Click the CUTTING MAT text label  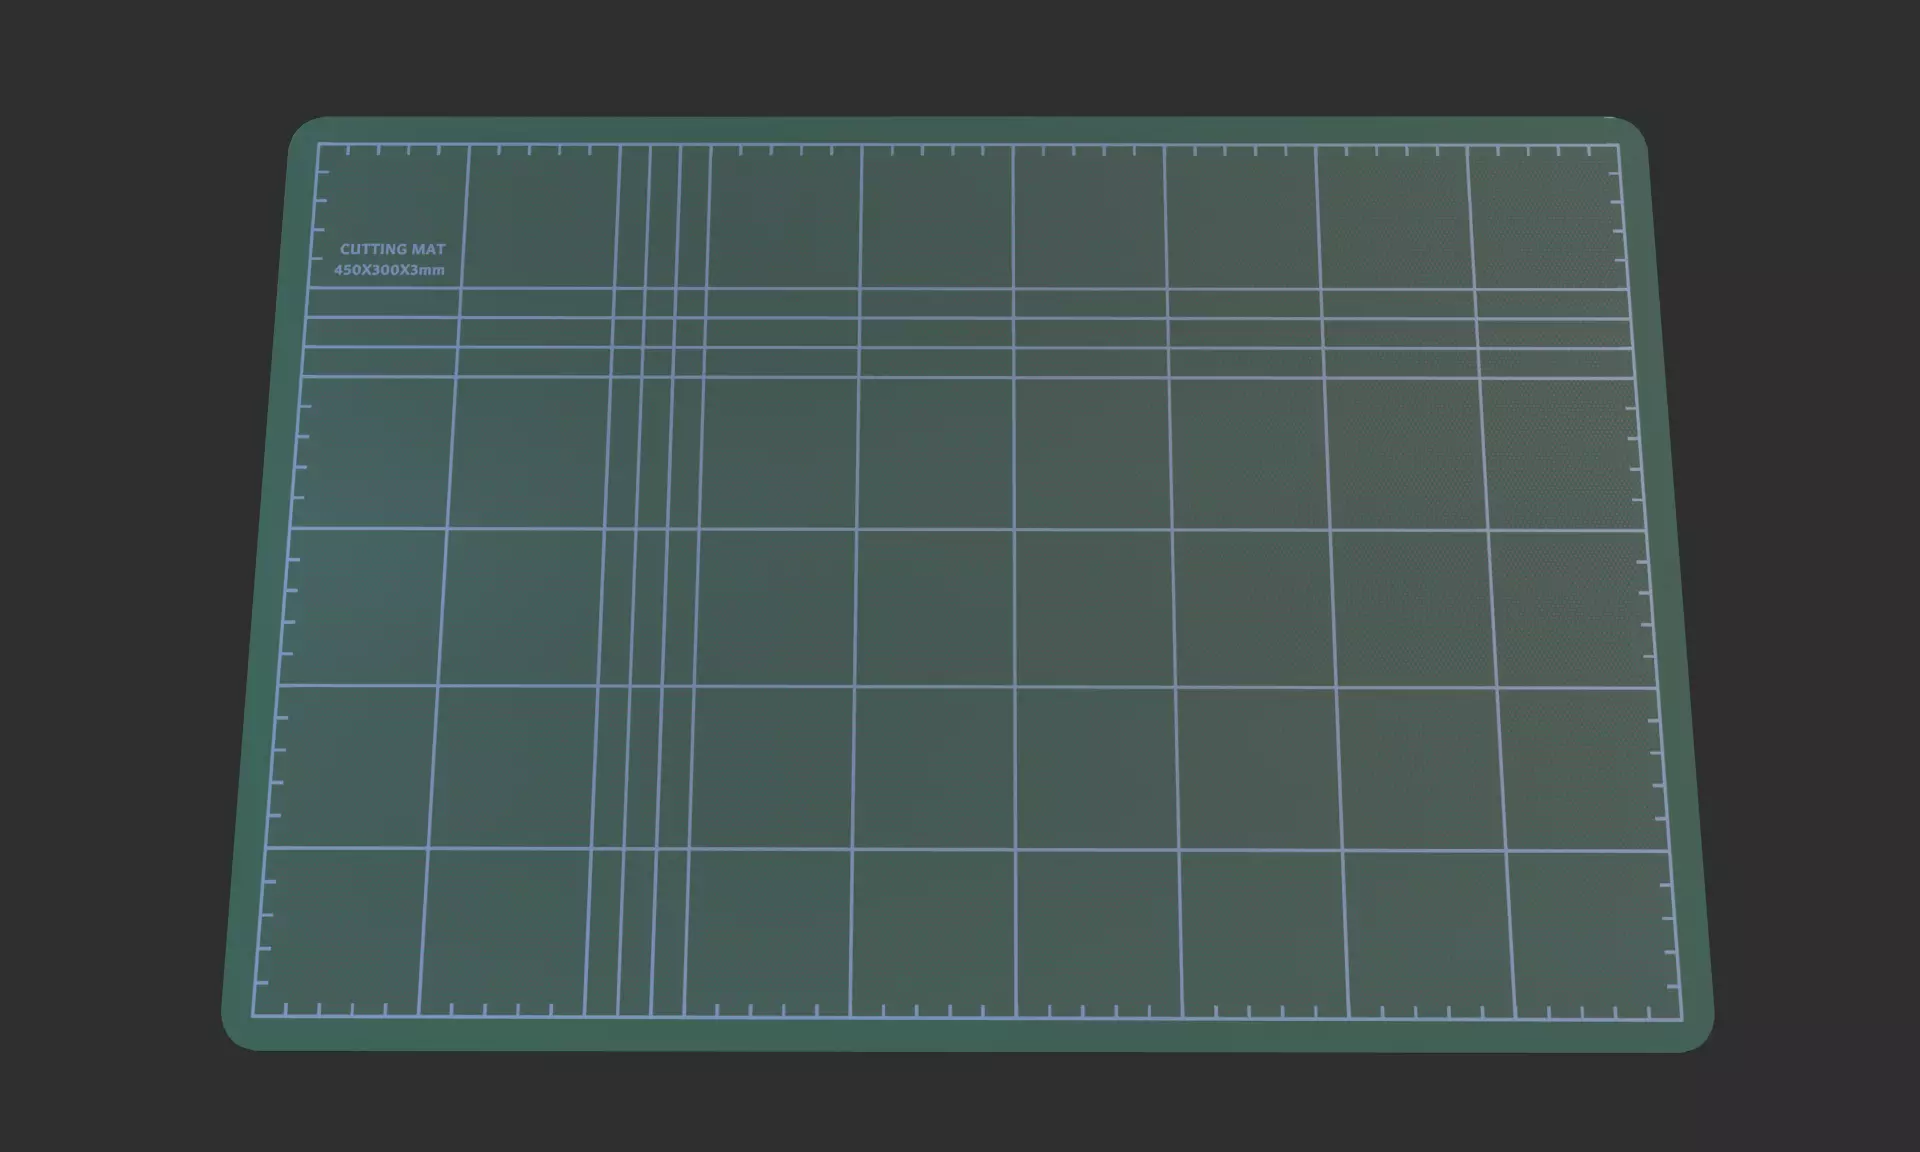coord(392,249)
